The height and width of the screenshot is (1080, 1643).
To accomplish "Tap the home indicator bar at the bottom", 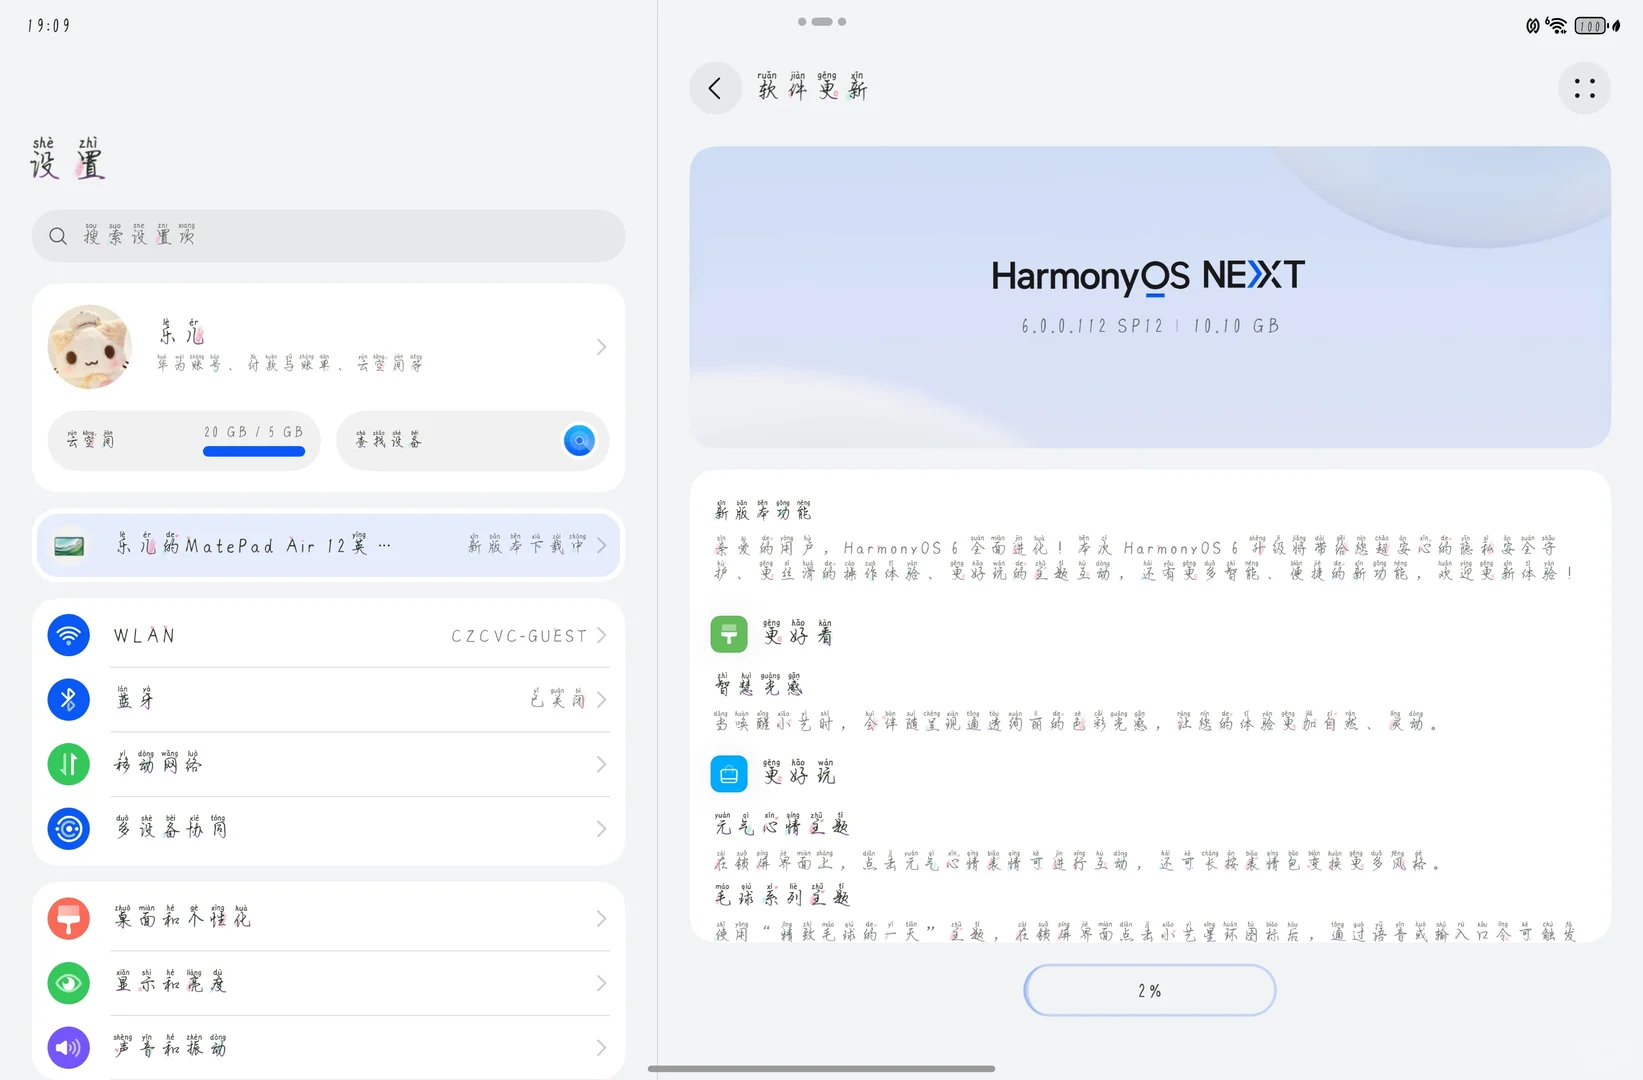I will click(821, 1068).
